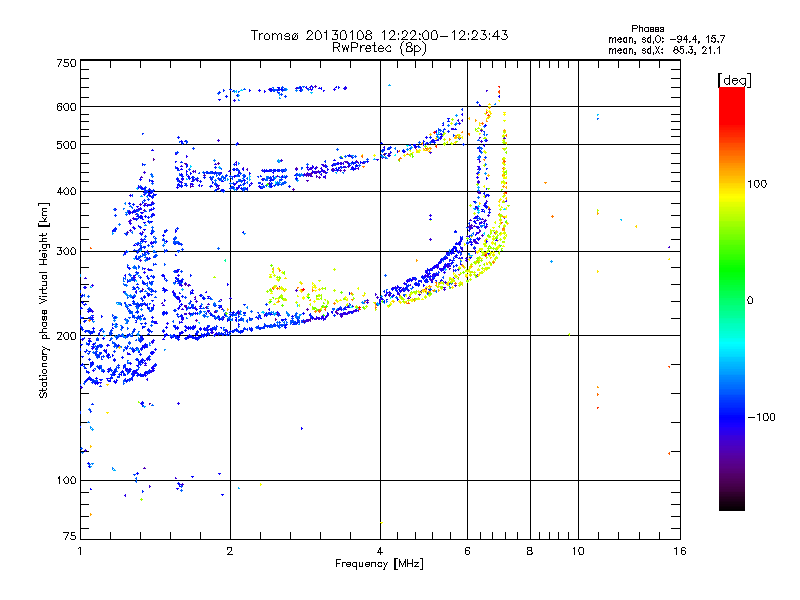Click the y-axis tick label '200'
The width and height of the screenshot is (800, 600).
click(66, 336)
